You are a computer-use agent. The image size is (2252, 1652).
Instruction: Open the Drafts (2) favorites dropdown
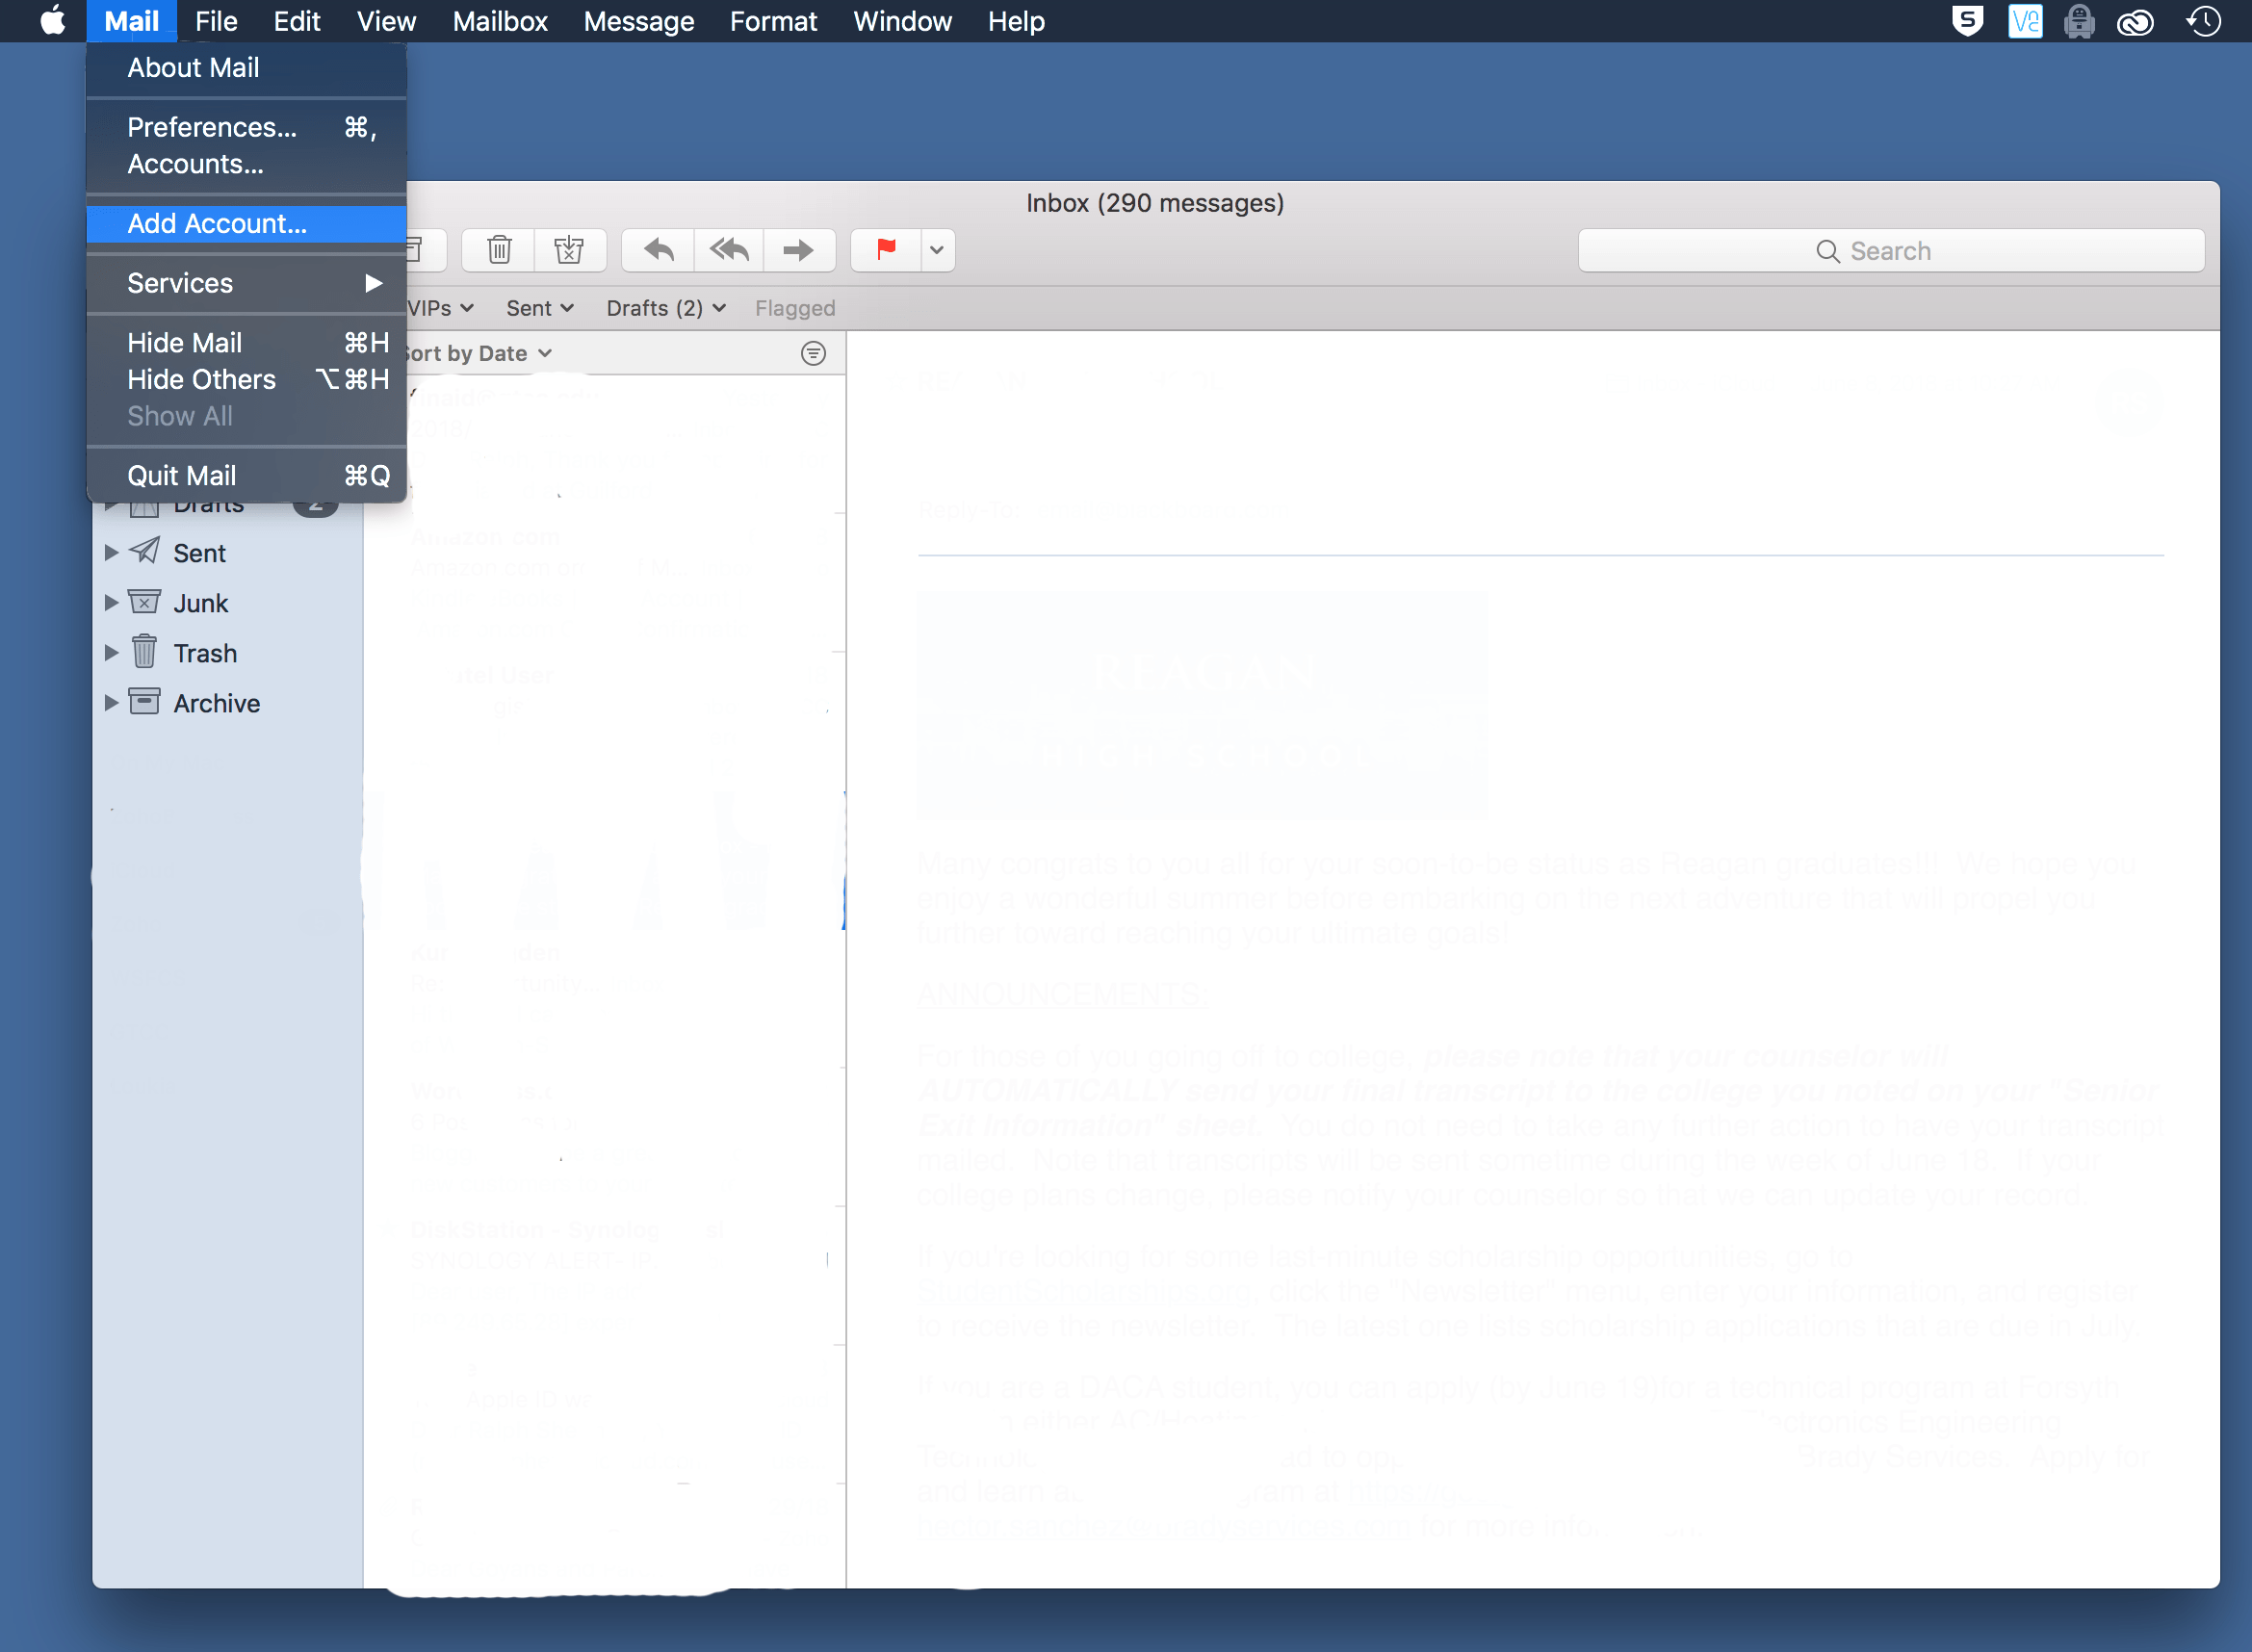[666, 308]
